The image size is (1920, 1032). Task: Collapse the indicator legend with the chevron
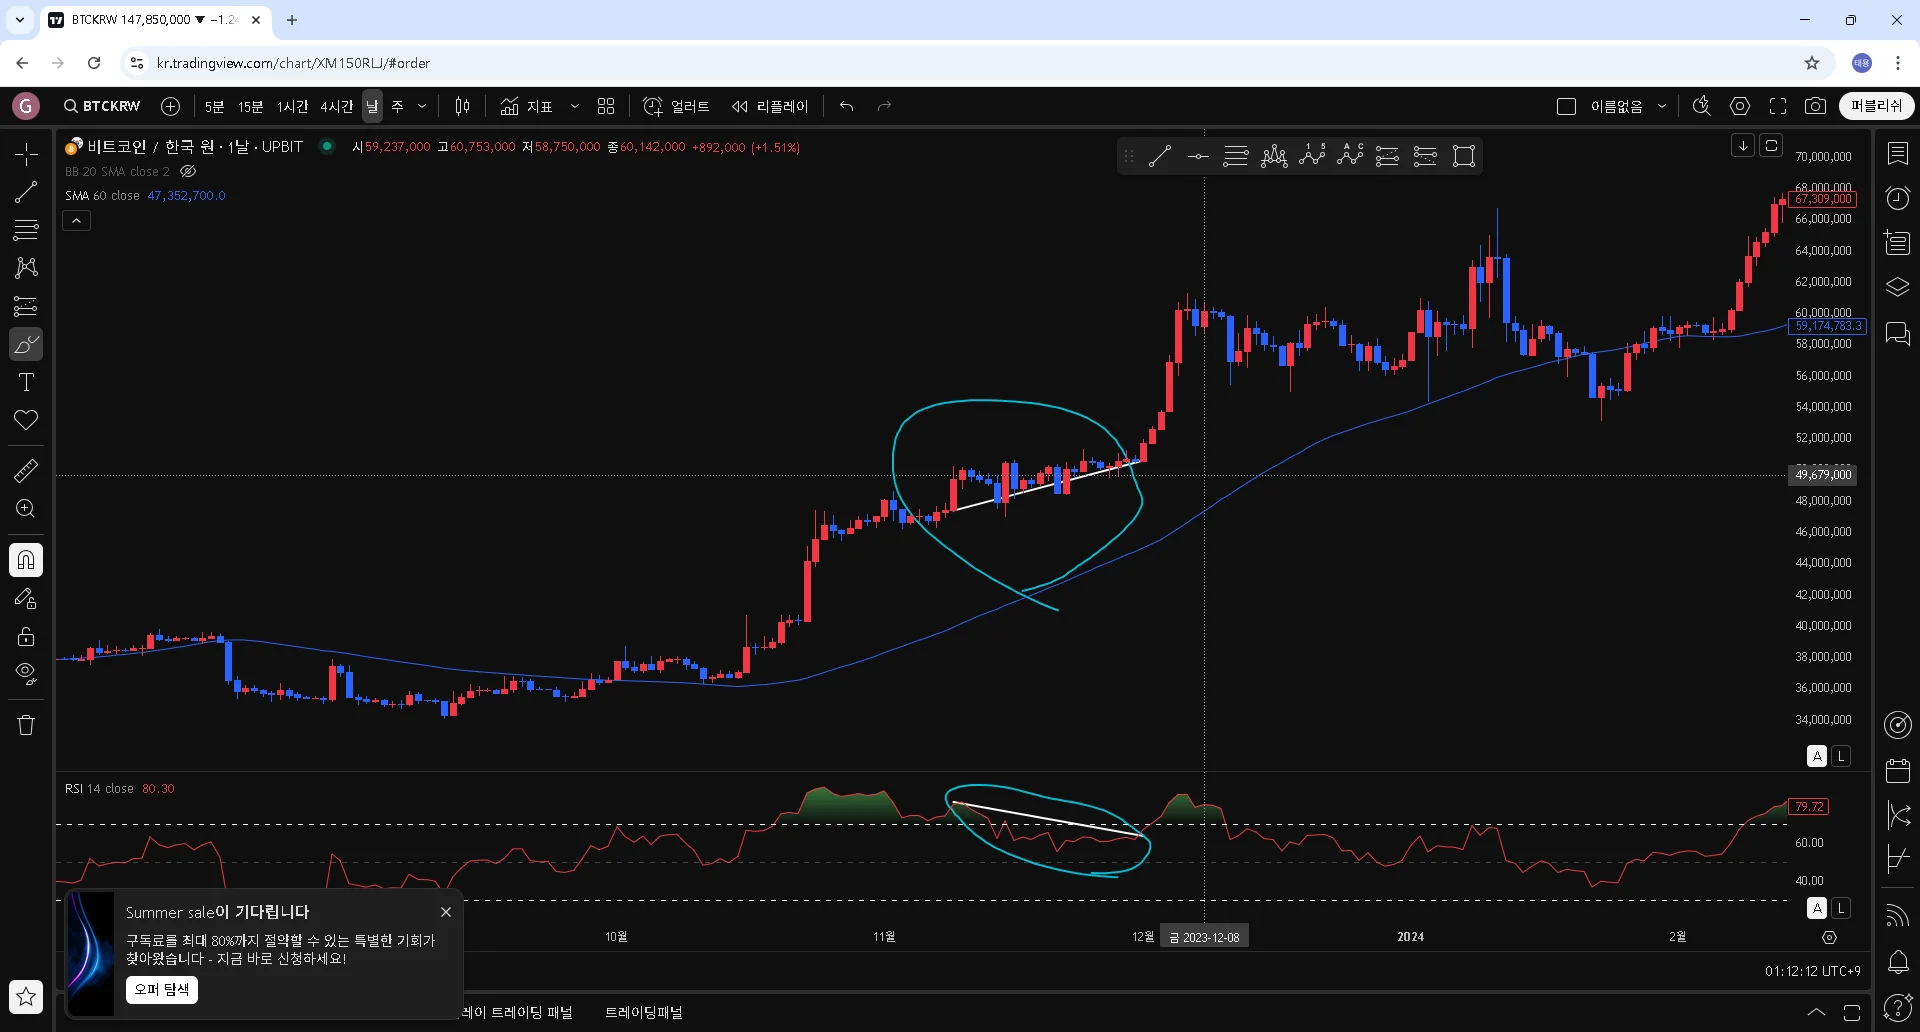[x=76, y=221]
